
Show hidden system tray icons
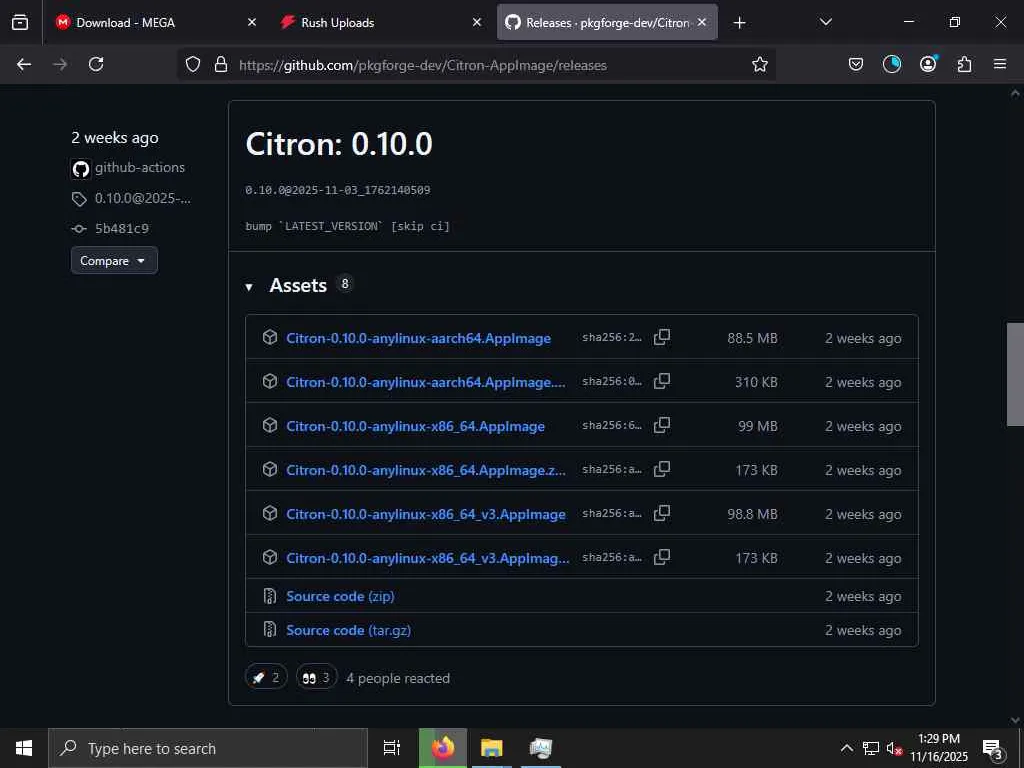(846, 748)
